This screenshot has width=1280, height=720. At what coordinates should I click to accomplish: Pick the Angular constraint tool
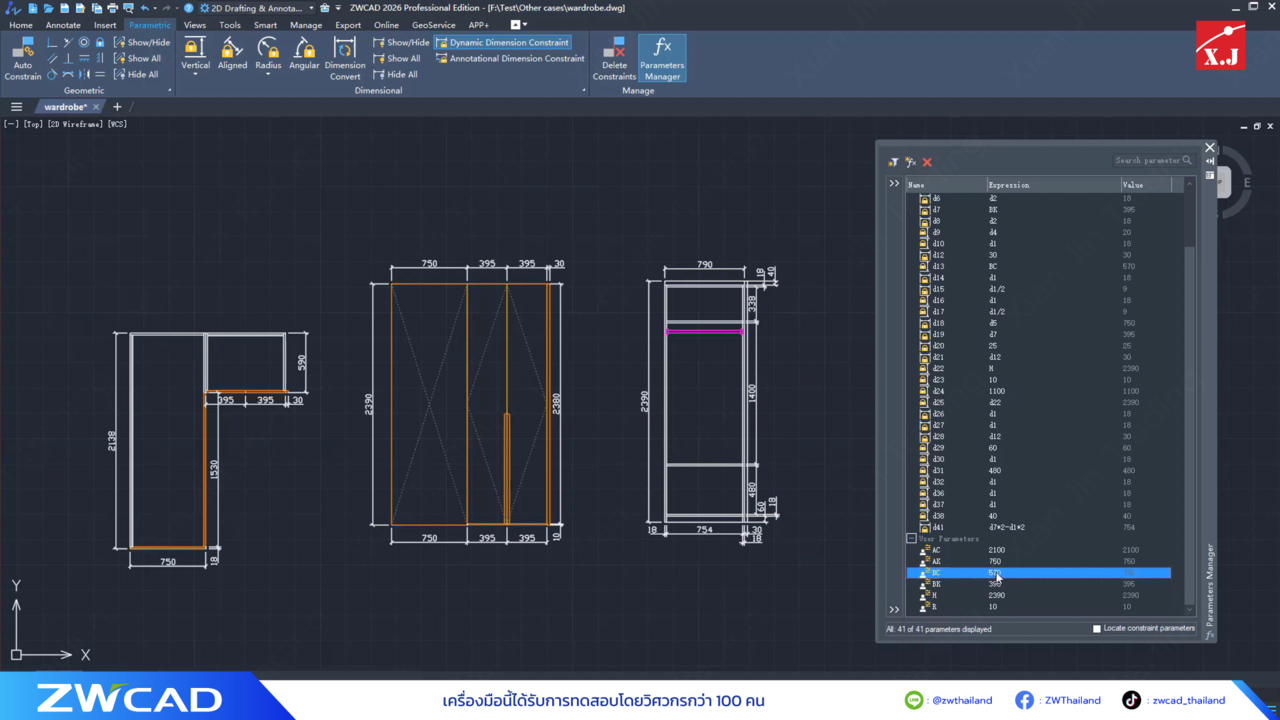304,54
